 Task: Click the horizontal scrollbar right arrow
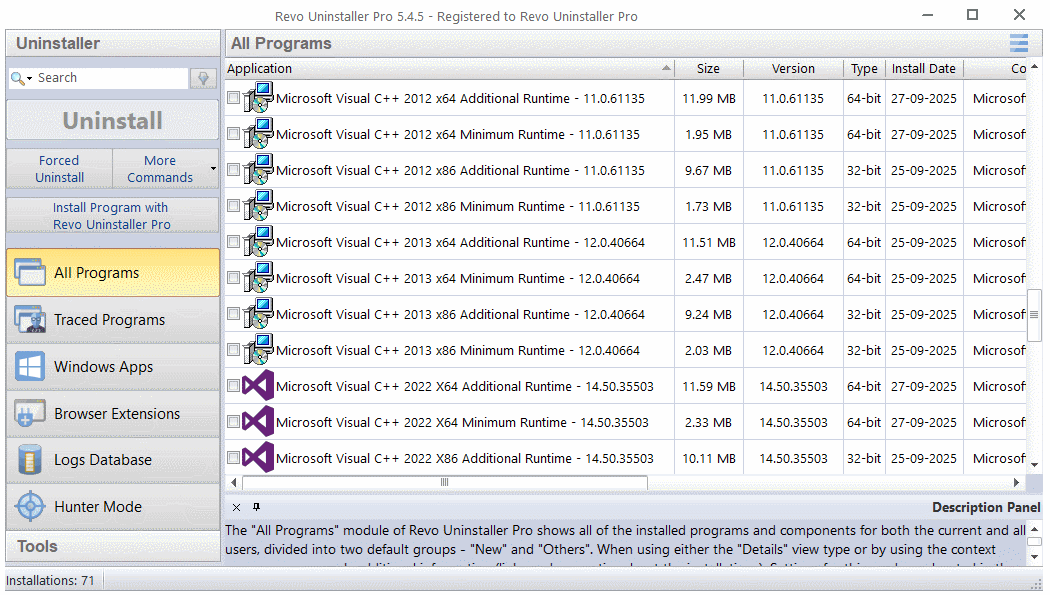pos(1017,483)
